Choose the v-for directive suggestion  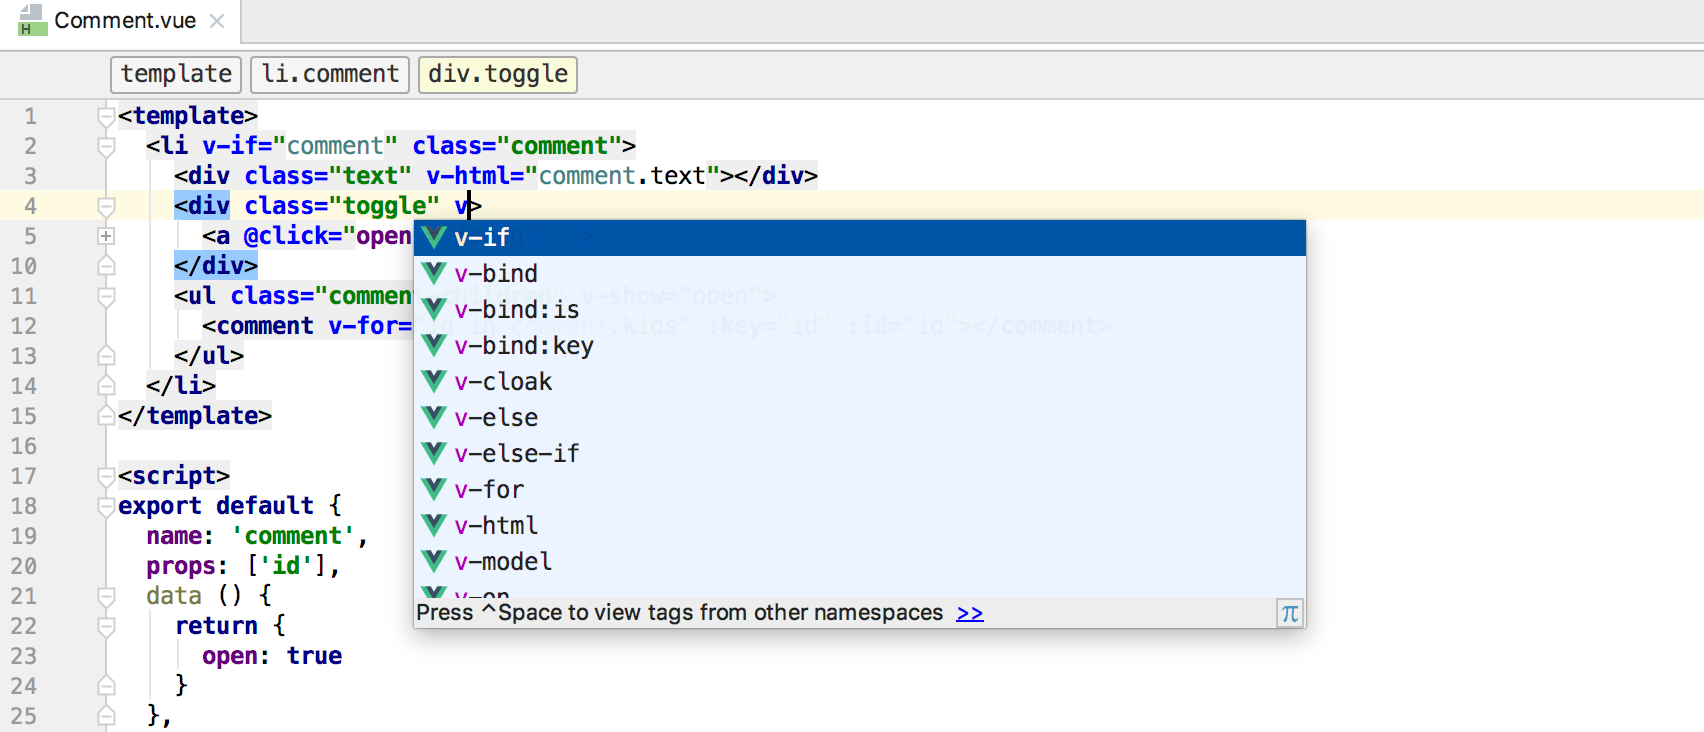[x=860, y=490]
